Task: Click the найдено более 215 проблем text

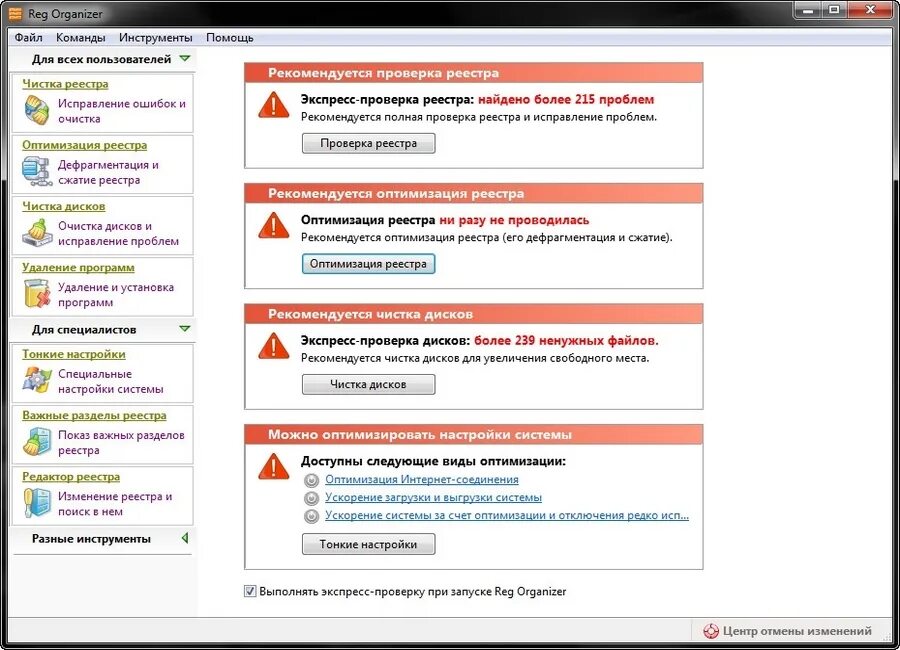Action: pos(566,99)
